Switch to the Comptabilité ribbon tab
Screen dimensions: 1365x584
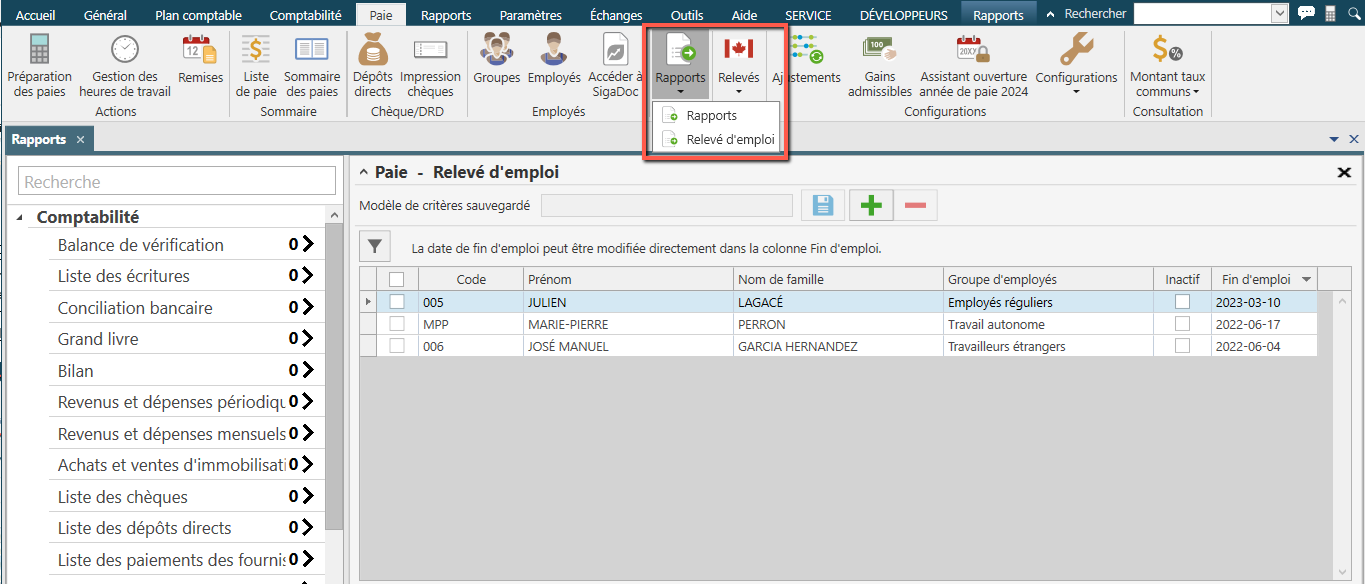pos(306,15)
